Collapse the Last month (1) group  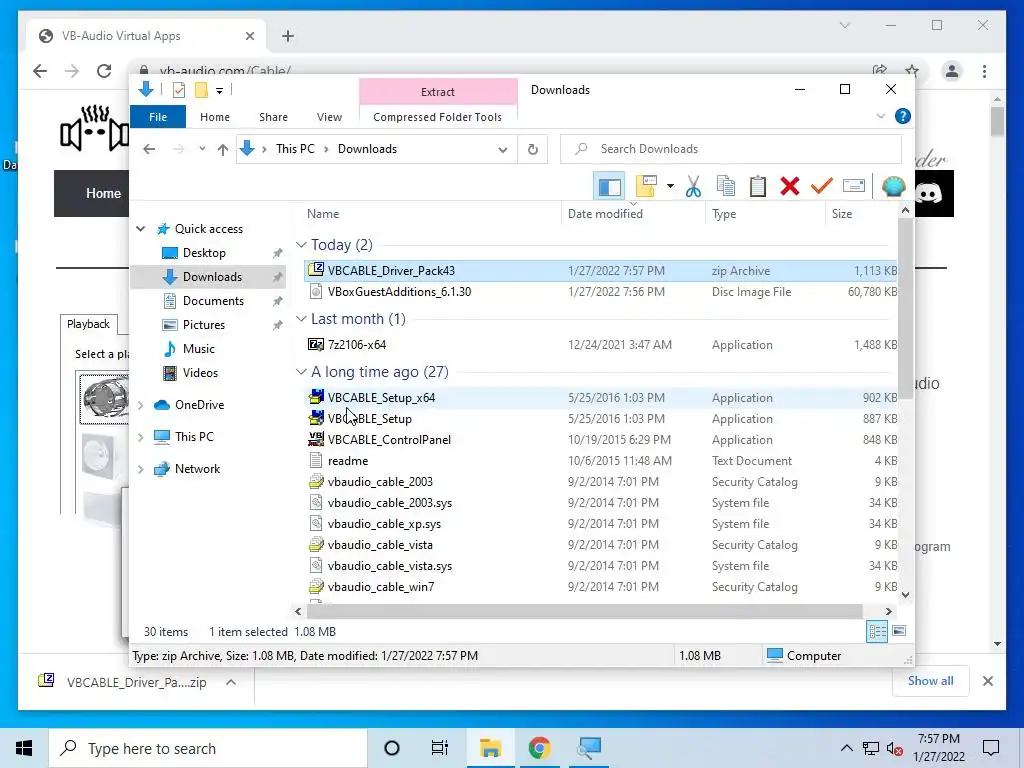pos(301,319)
